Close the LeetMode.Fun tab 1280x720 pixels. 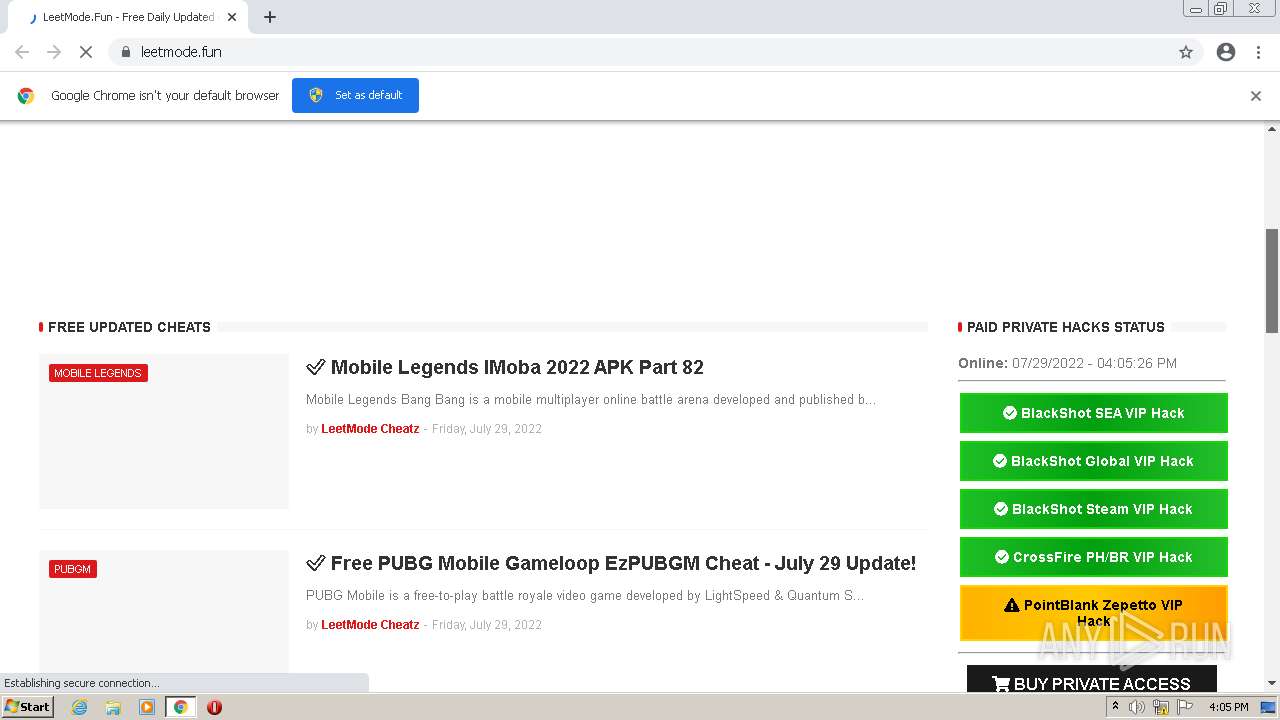(232, 17)
